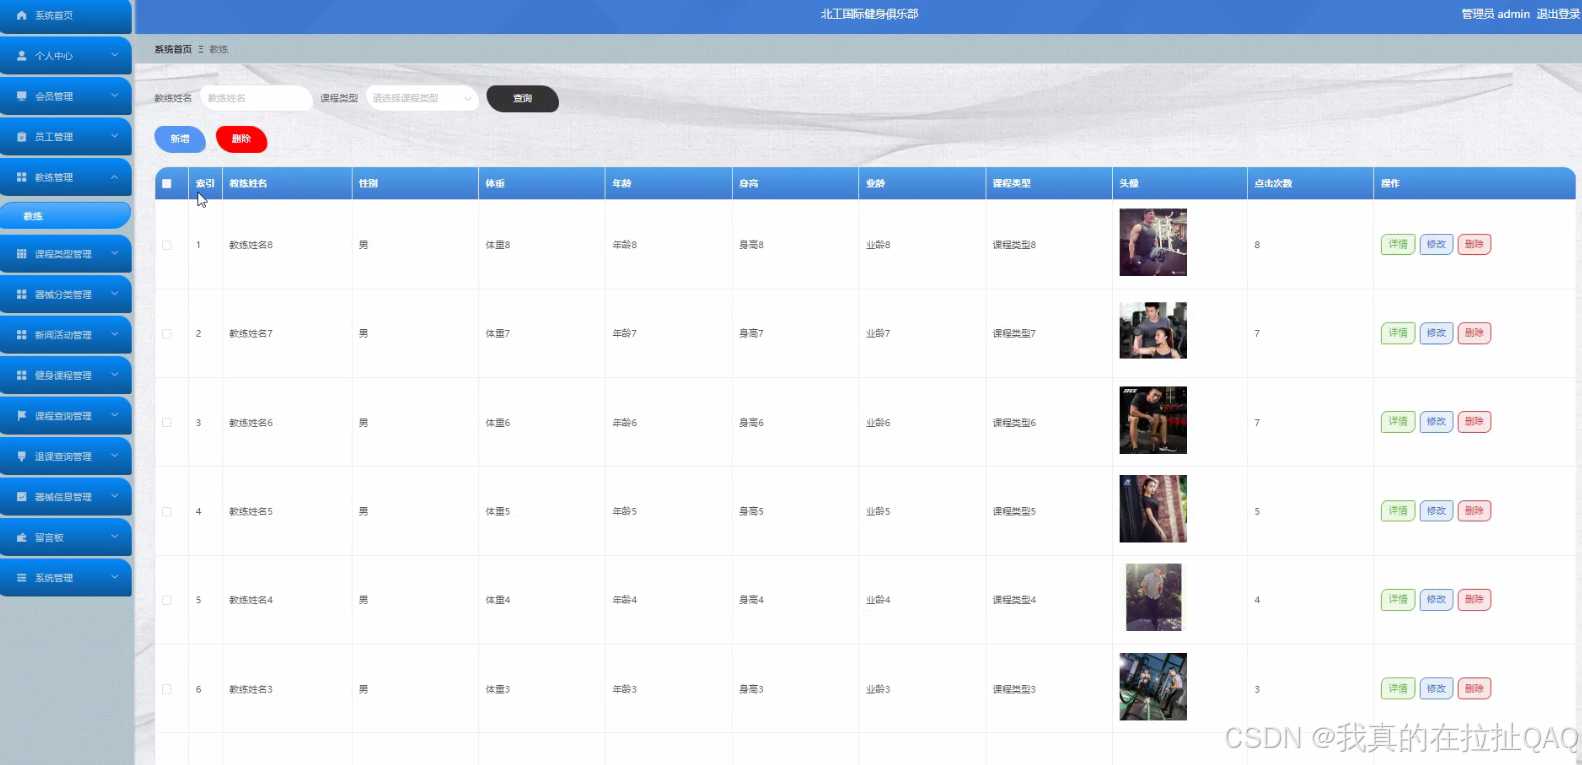1582x765 pixels.
Task: Check the row for 教练姓名4
Action: (x=167, y=600)
